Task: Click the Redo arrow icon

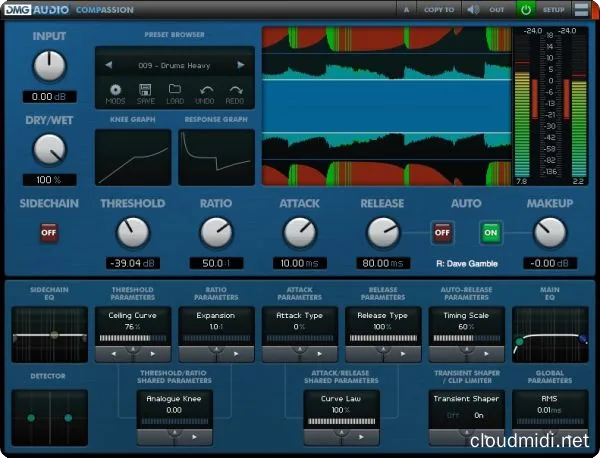Action: [x=235, y=90]
